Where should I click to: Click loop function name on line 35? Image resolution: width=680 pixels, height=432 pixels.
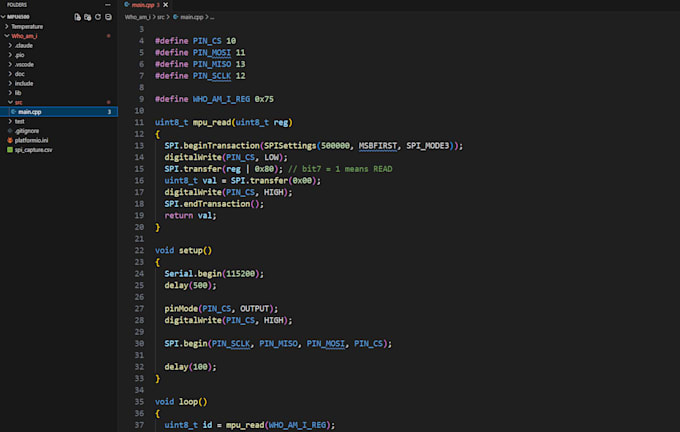[188, 402]
